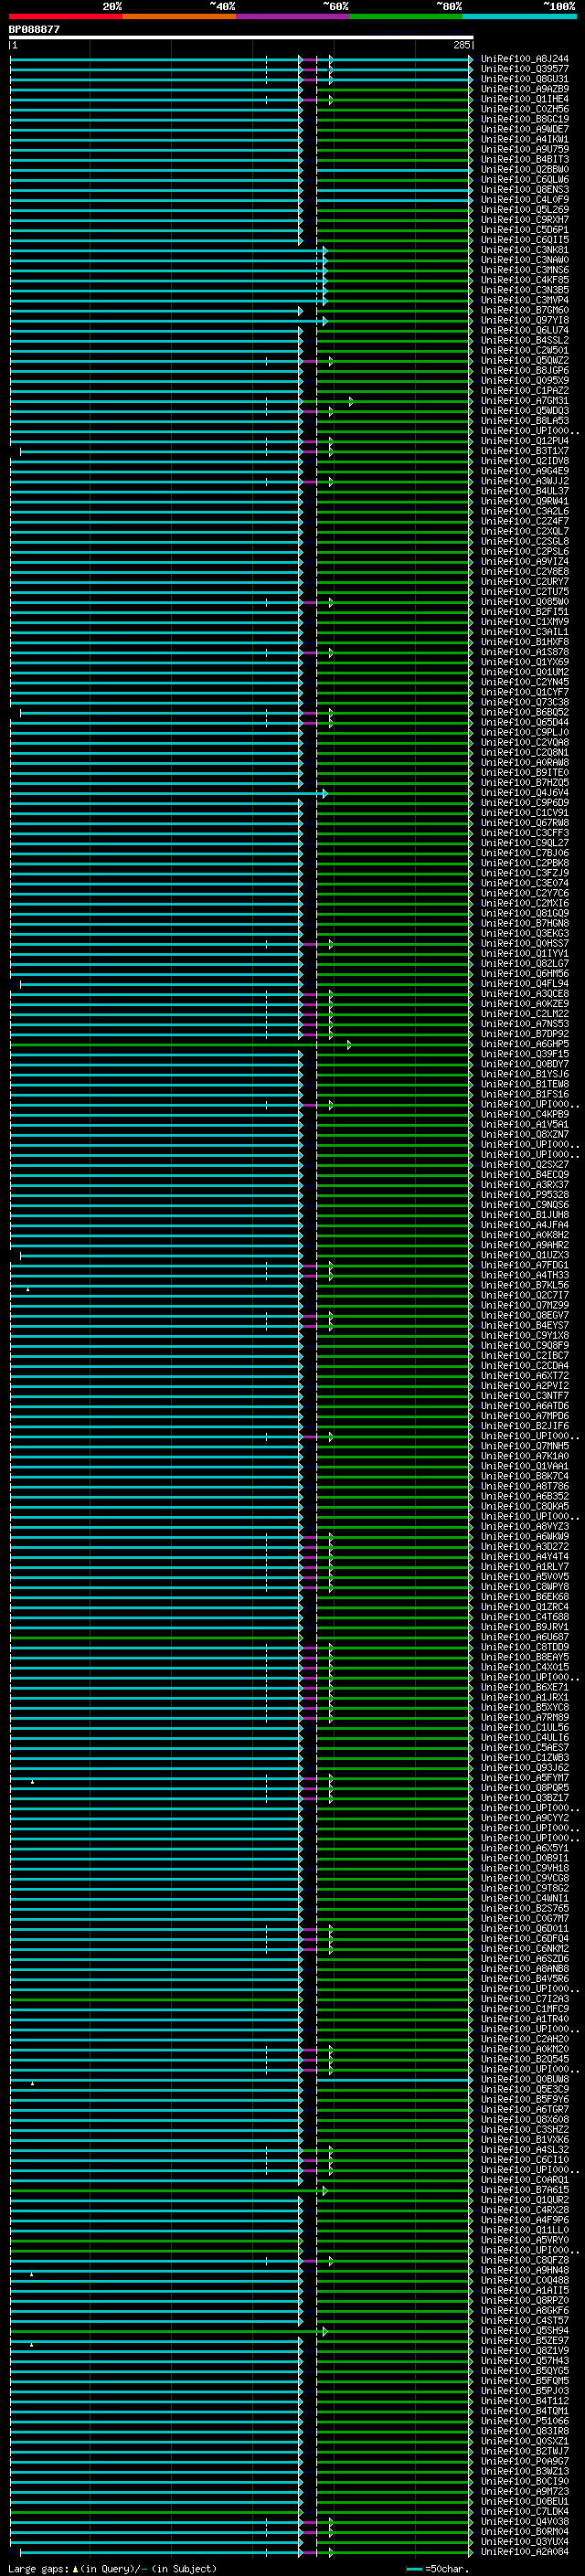Click the hit label UniRef100_C9Y1X8
The width and height of the screenshot is (585, 2576).
(525, 1336)
